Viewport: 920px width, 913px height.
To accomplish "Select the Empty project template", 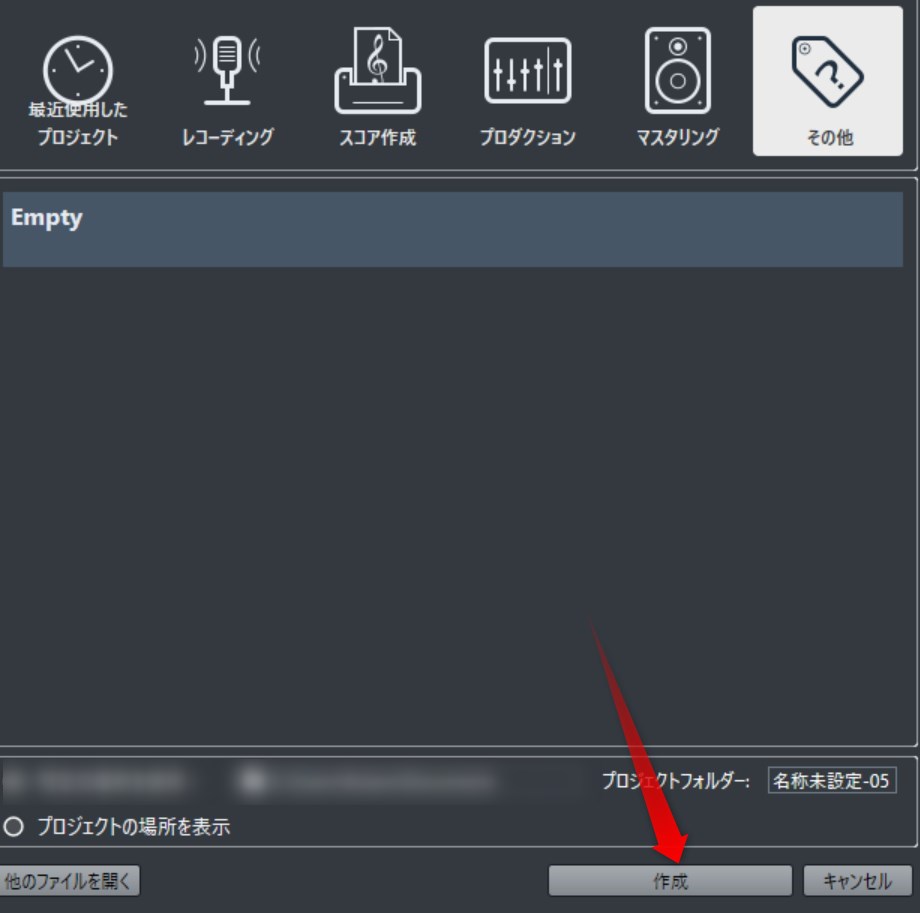I will [x=452, y=229].
